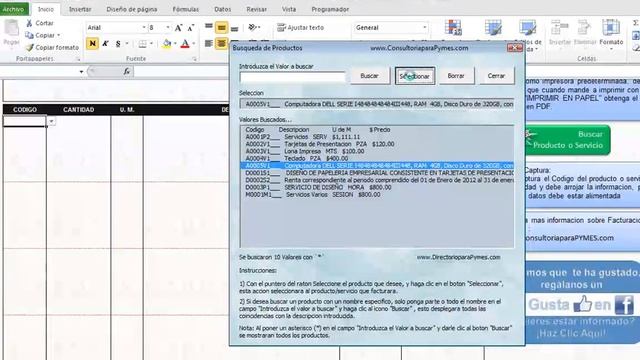The image size is (640, 360).
Task: Click the Buscar button in dialog
Action: [x=369, y=76]
